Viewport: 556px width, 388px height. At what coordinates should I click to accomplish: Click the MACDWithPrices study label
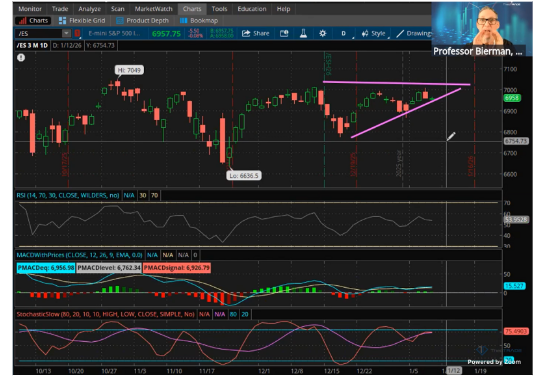[79, 255]
